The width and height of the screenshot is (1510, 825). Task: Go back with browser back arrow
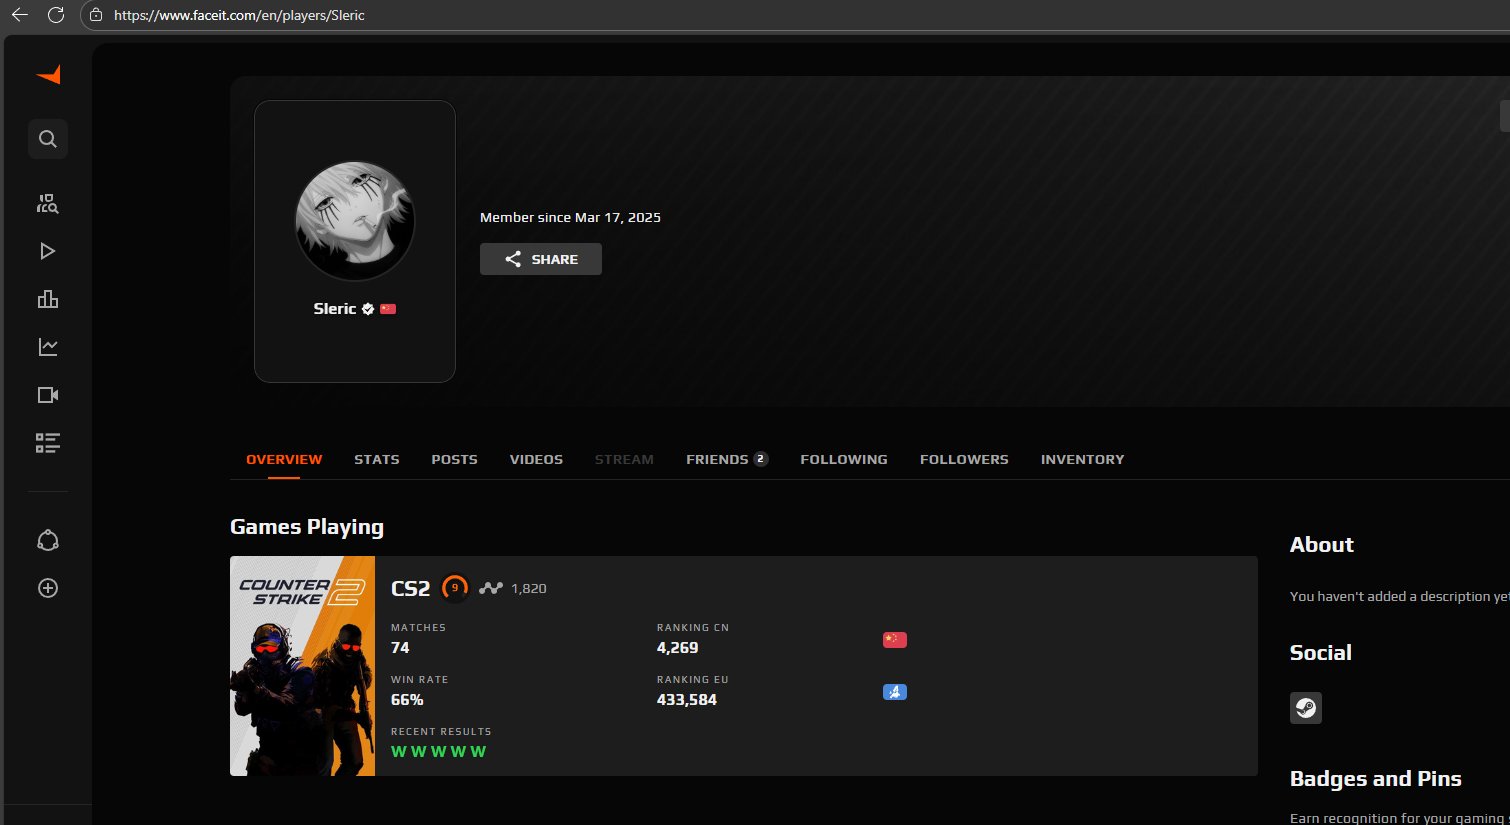(x=19, y=15)
